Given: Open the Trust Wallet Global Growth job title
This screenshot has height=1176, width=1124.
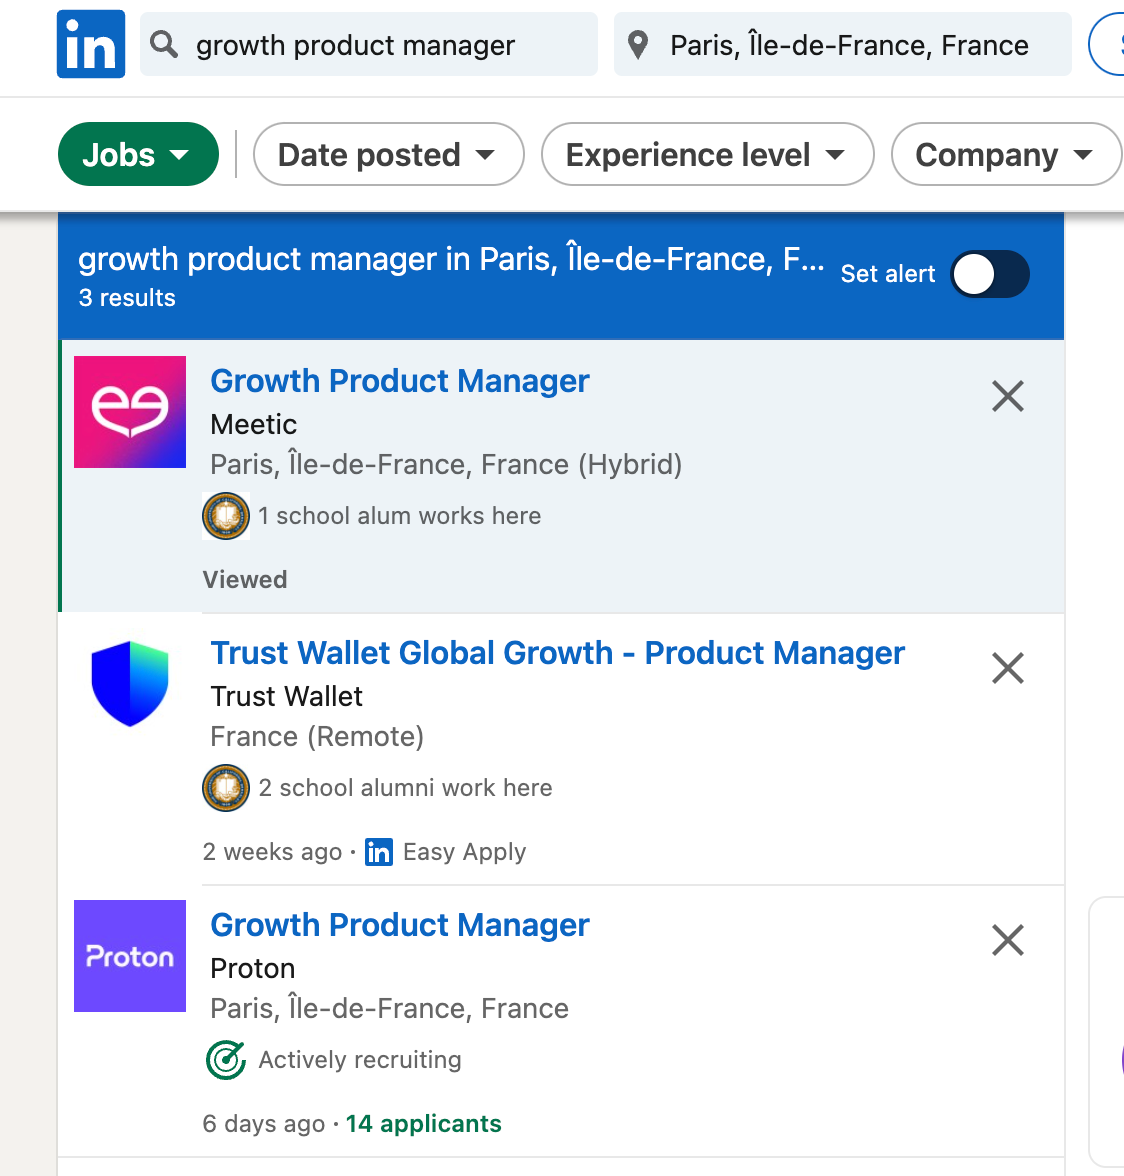Looking at the screenshot, I should 557,652.
